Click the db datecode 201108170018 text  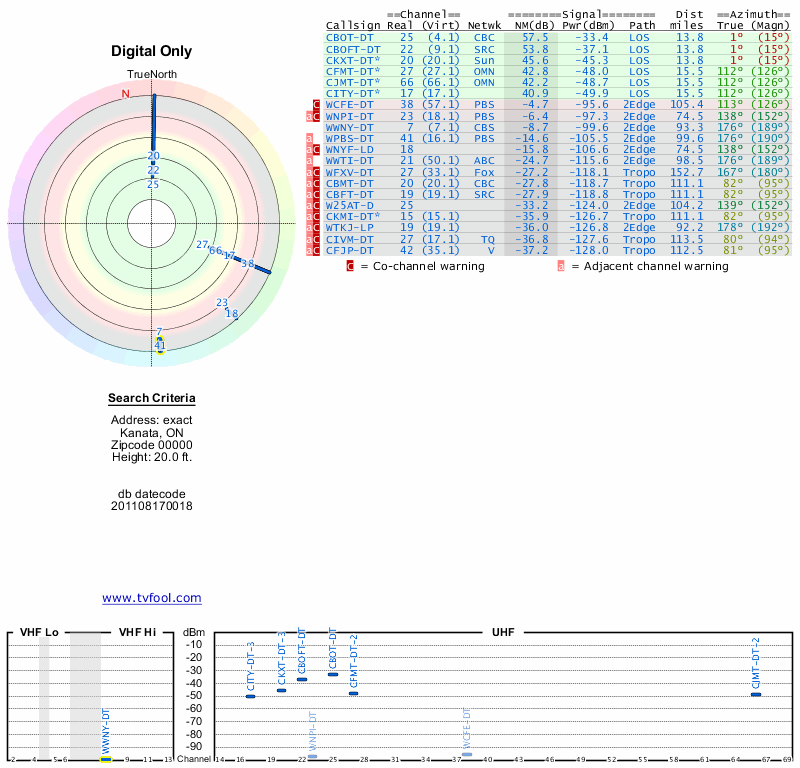[x=152, y=500]
